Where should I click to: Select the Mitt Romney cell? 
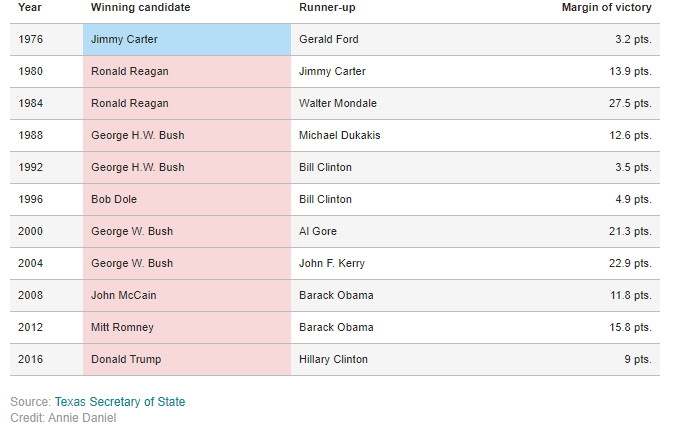(x=187, y=328)
